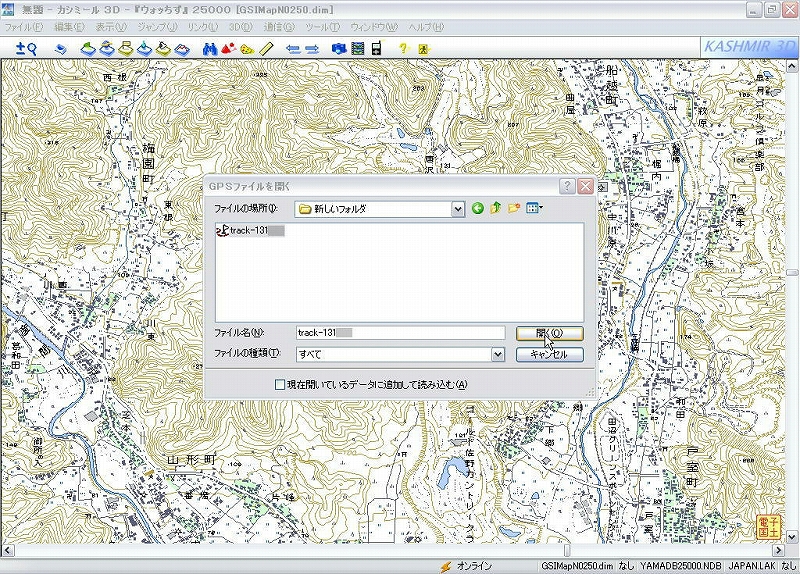Screen dimensions: 800x574
Task: Click the yellow question mark help icon
Action: click(x=404, y=48)
